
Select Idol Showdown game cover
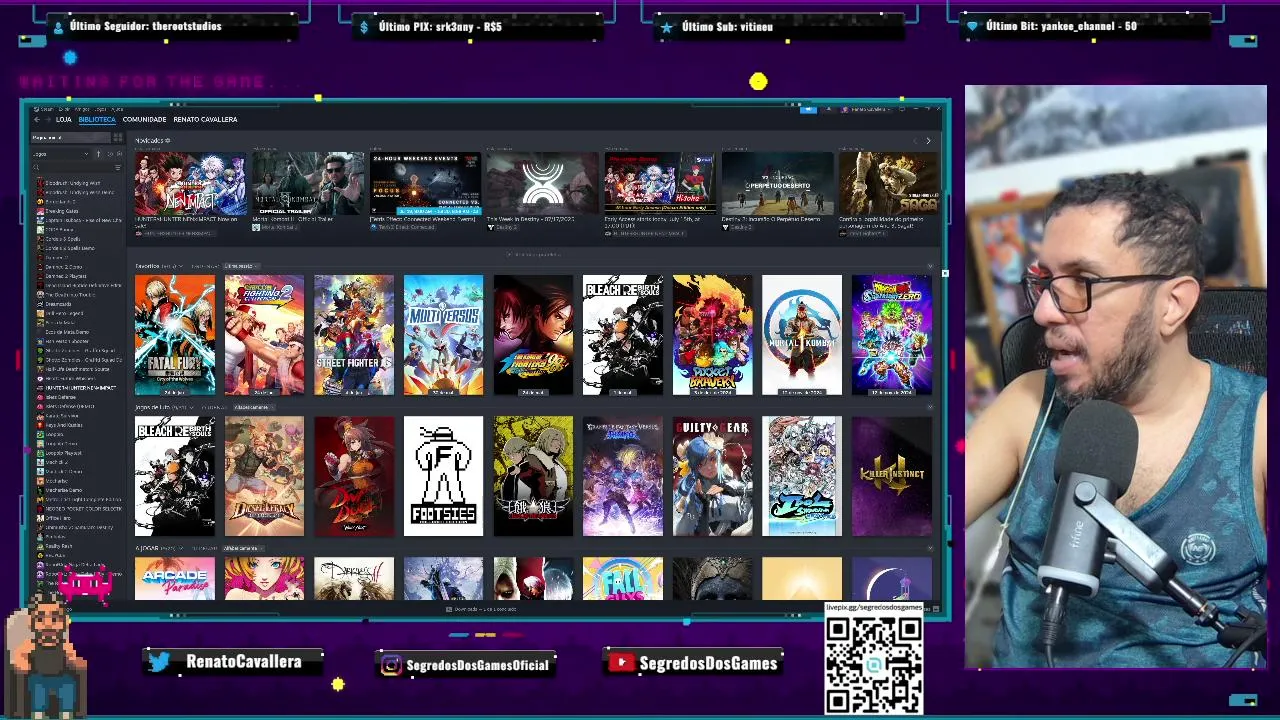point(802,476)
